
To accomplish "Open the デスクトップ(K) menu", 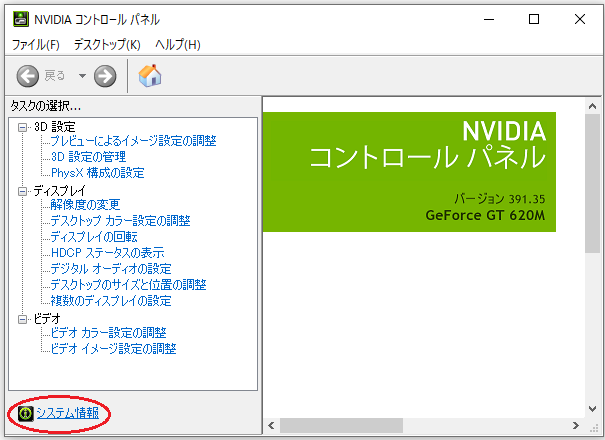I will [107, 45].
